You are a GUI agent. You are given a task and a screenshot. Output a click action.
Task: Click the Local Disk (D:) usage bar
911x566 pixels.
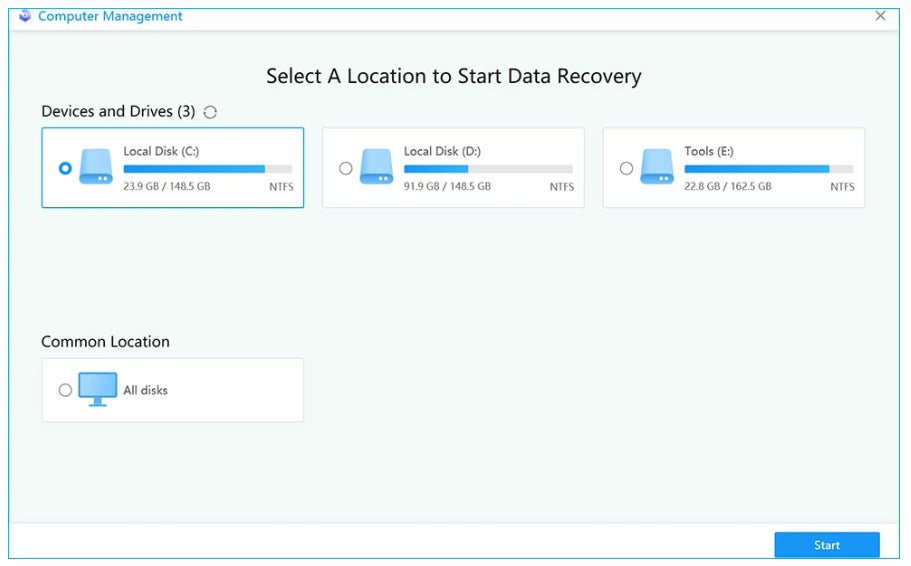(x=488, y=170)
